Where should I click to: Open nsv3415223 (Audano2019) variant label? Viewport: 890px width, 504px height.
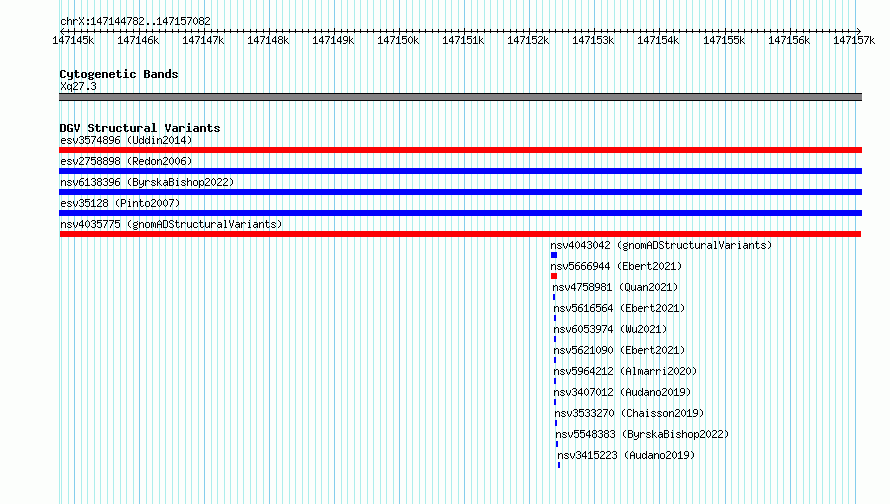tap(626, 455)
